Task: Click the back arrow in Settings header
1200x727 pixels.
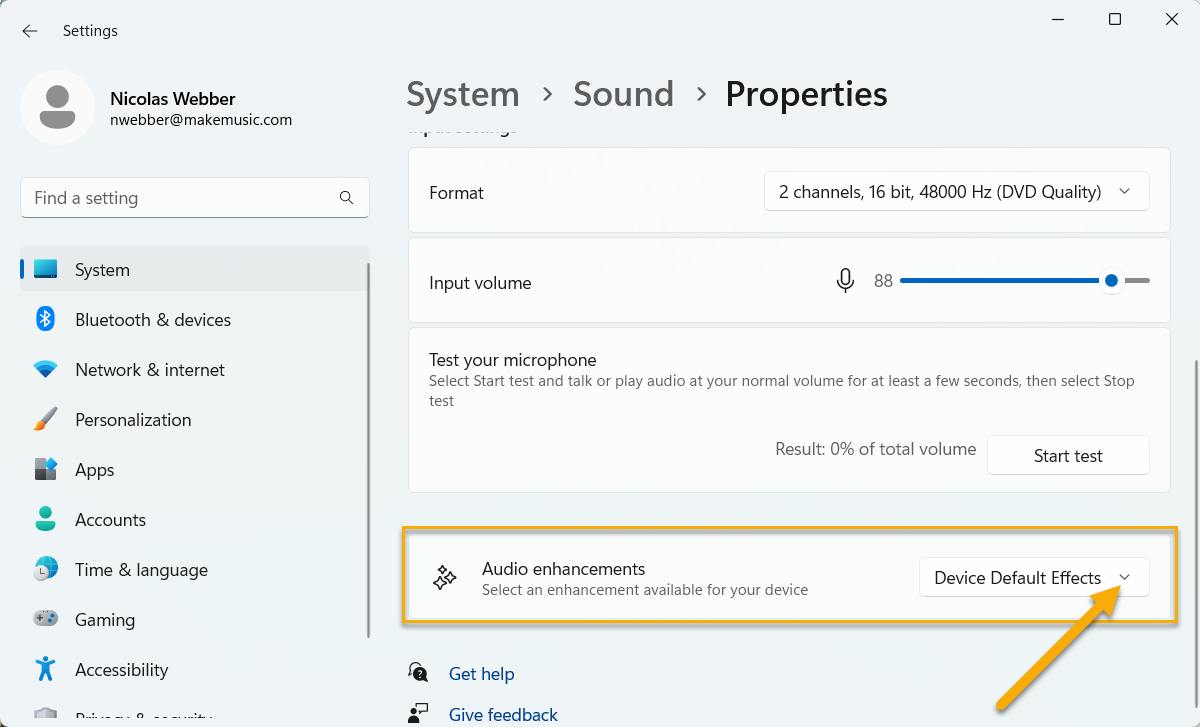Action: [x=30, y=31]
